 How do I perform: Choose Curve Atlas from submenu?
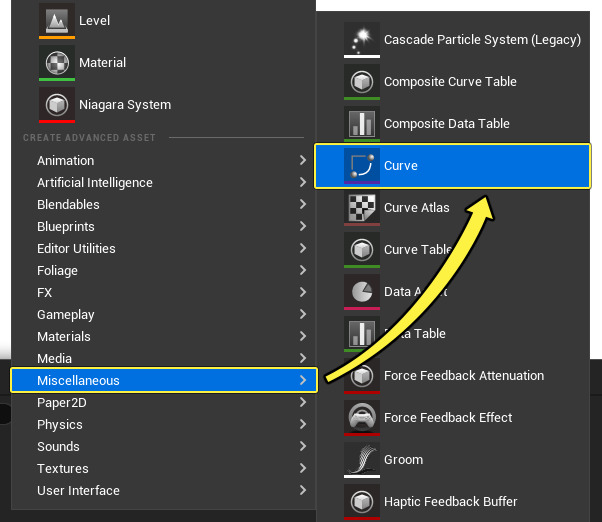tap(417, 208)
